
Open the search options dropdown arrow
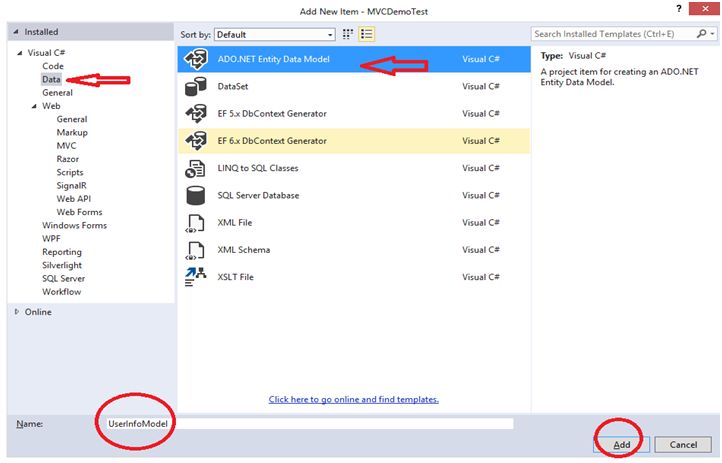click(712, 34)
